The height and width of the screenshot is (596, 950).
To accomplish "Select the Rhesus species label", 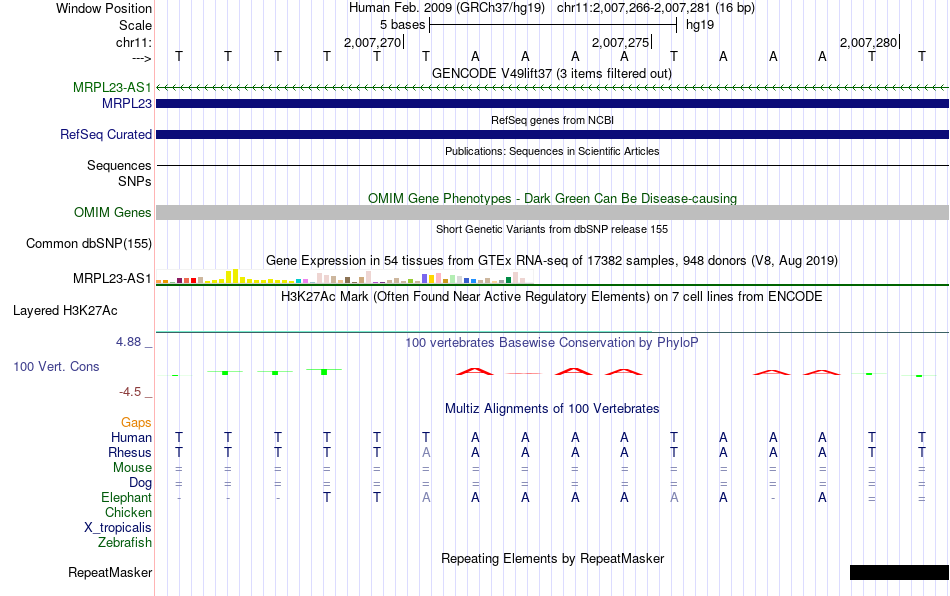I will click(130, 452).
